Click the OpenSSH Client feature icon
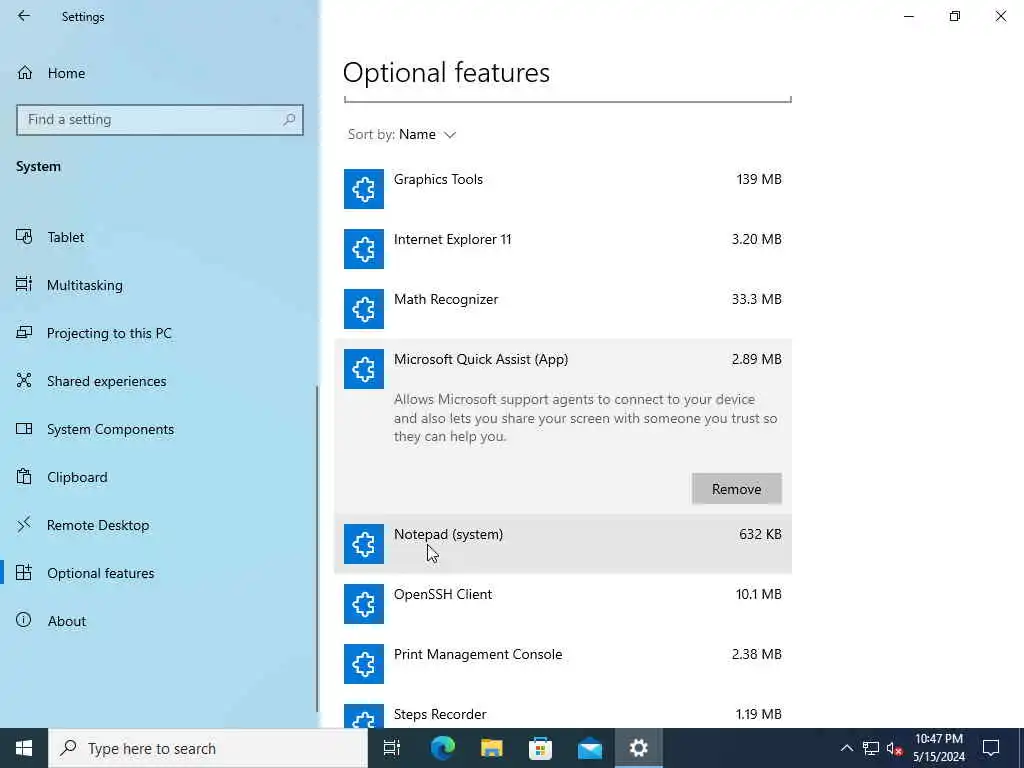Screen dimensions: 1024x768 click(364, 604)
